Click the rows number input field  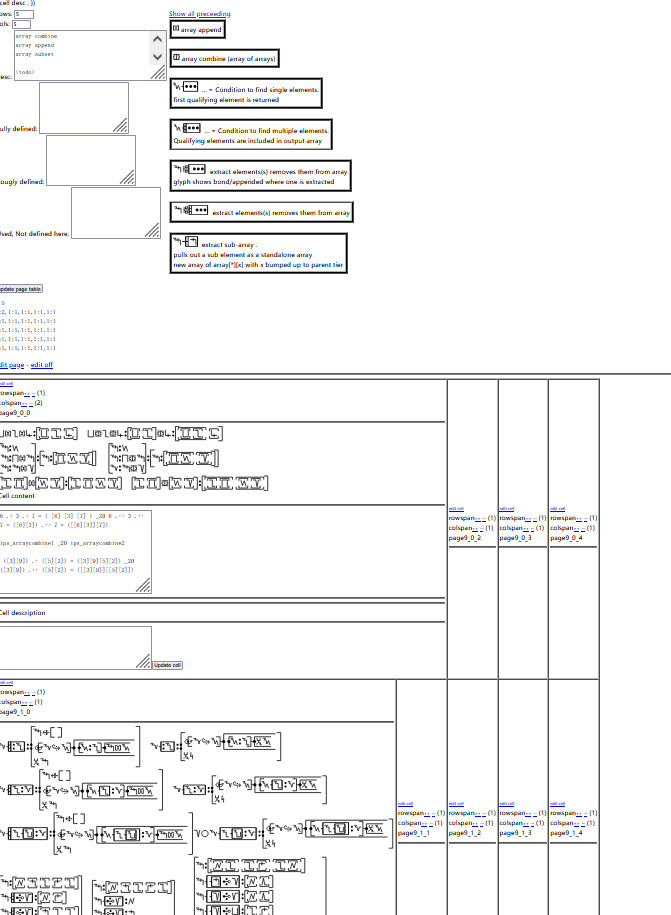[x=23, y=14]
